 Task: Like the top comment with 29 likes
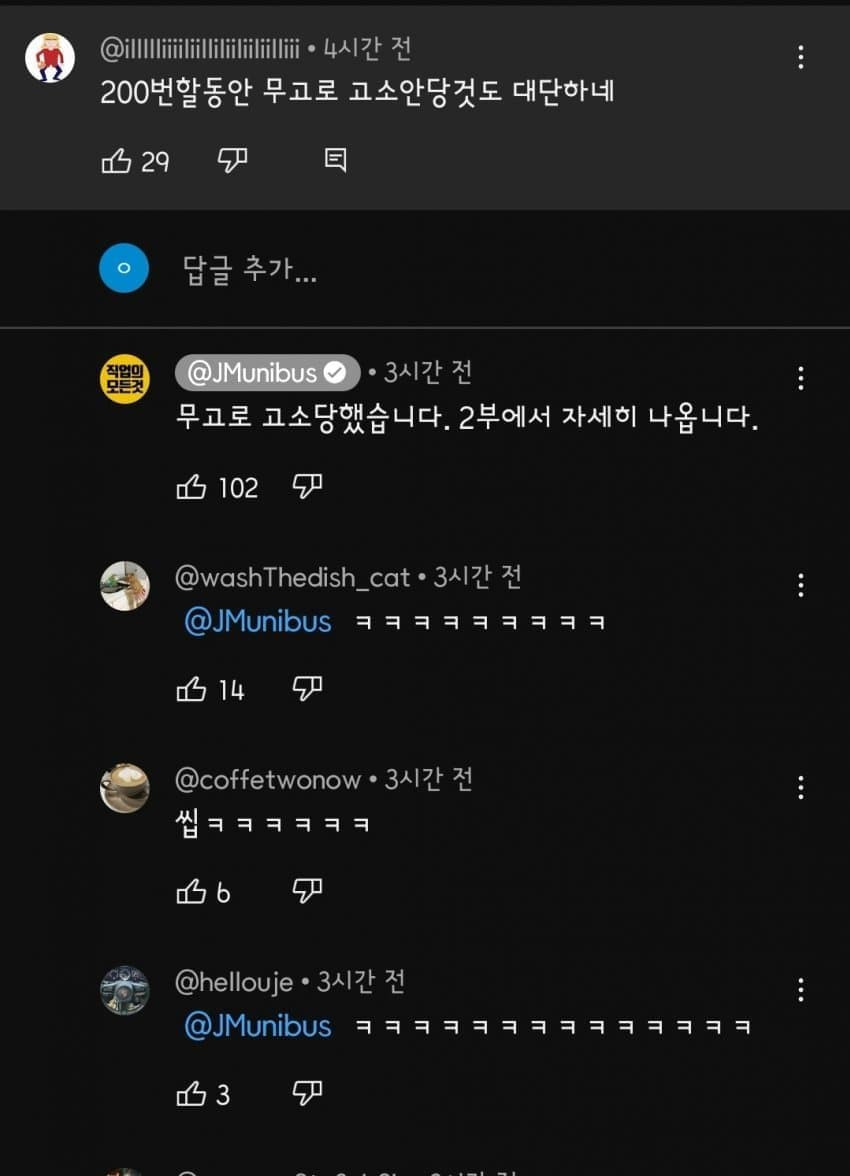pyautogui.click(x=117, y=161)
